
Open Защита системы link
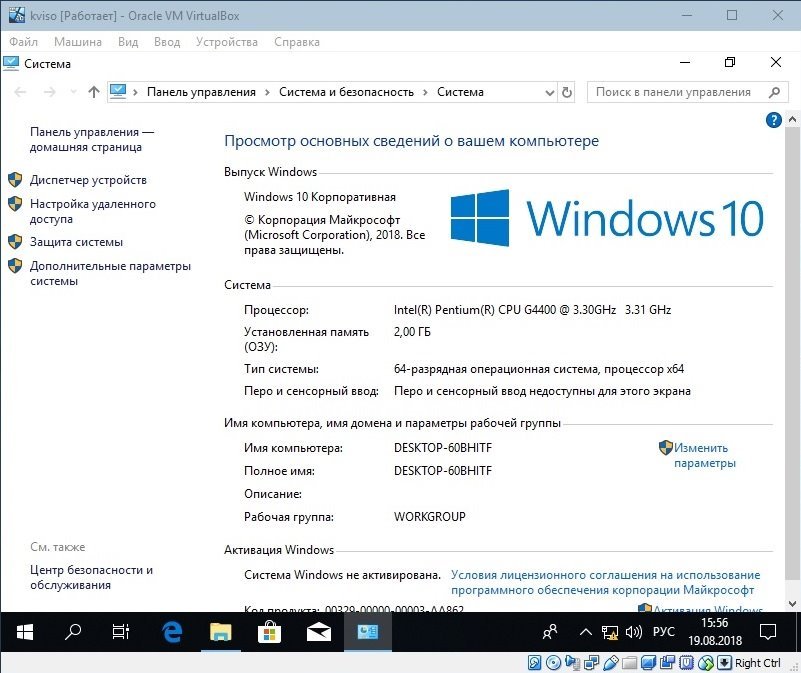76,242
